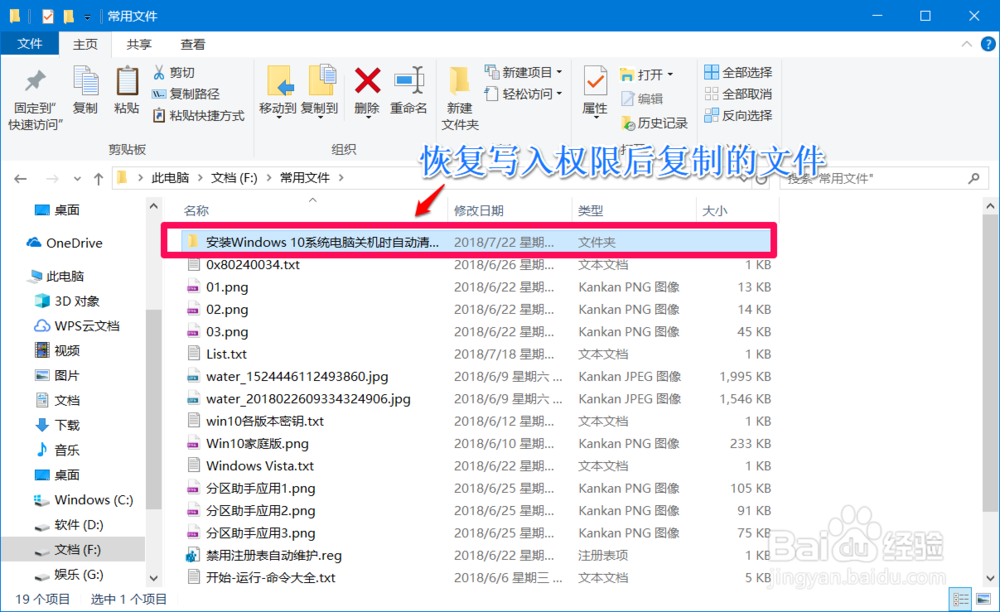Select OneDrive in navigation pane

point(64,243)
